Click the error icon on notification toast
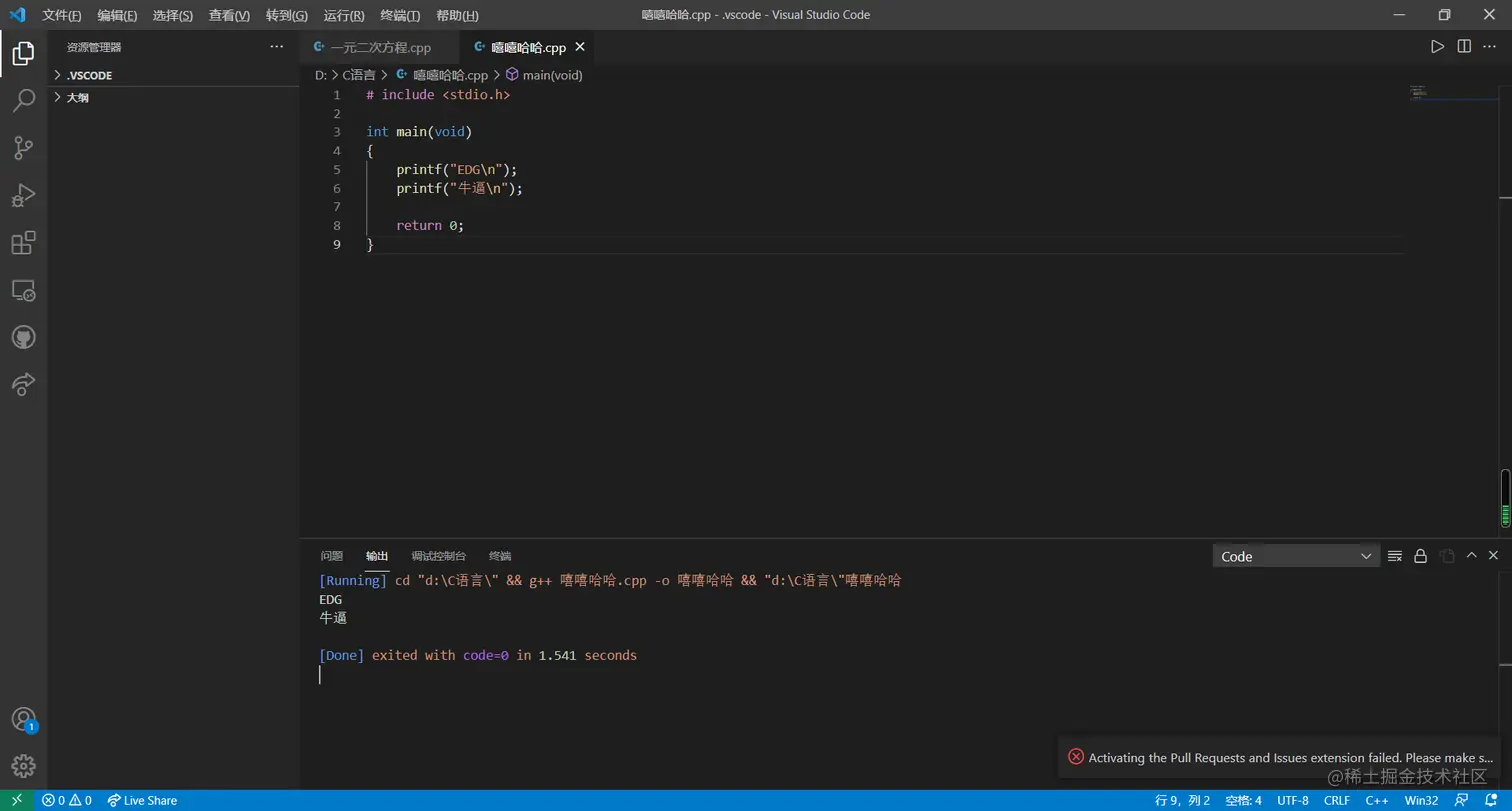1512x811 pixels. tap(1076, 757)
